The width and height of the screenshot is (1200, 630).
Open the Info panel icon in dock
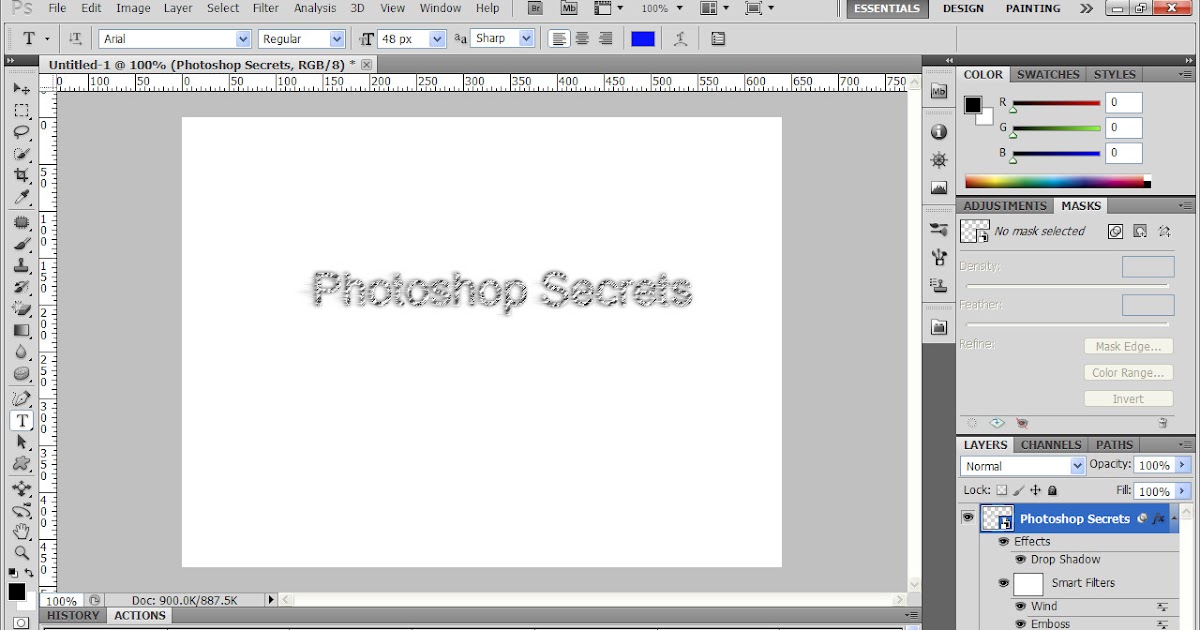coord(938,132)
